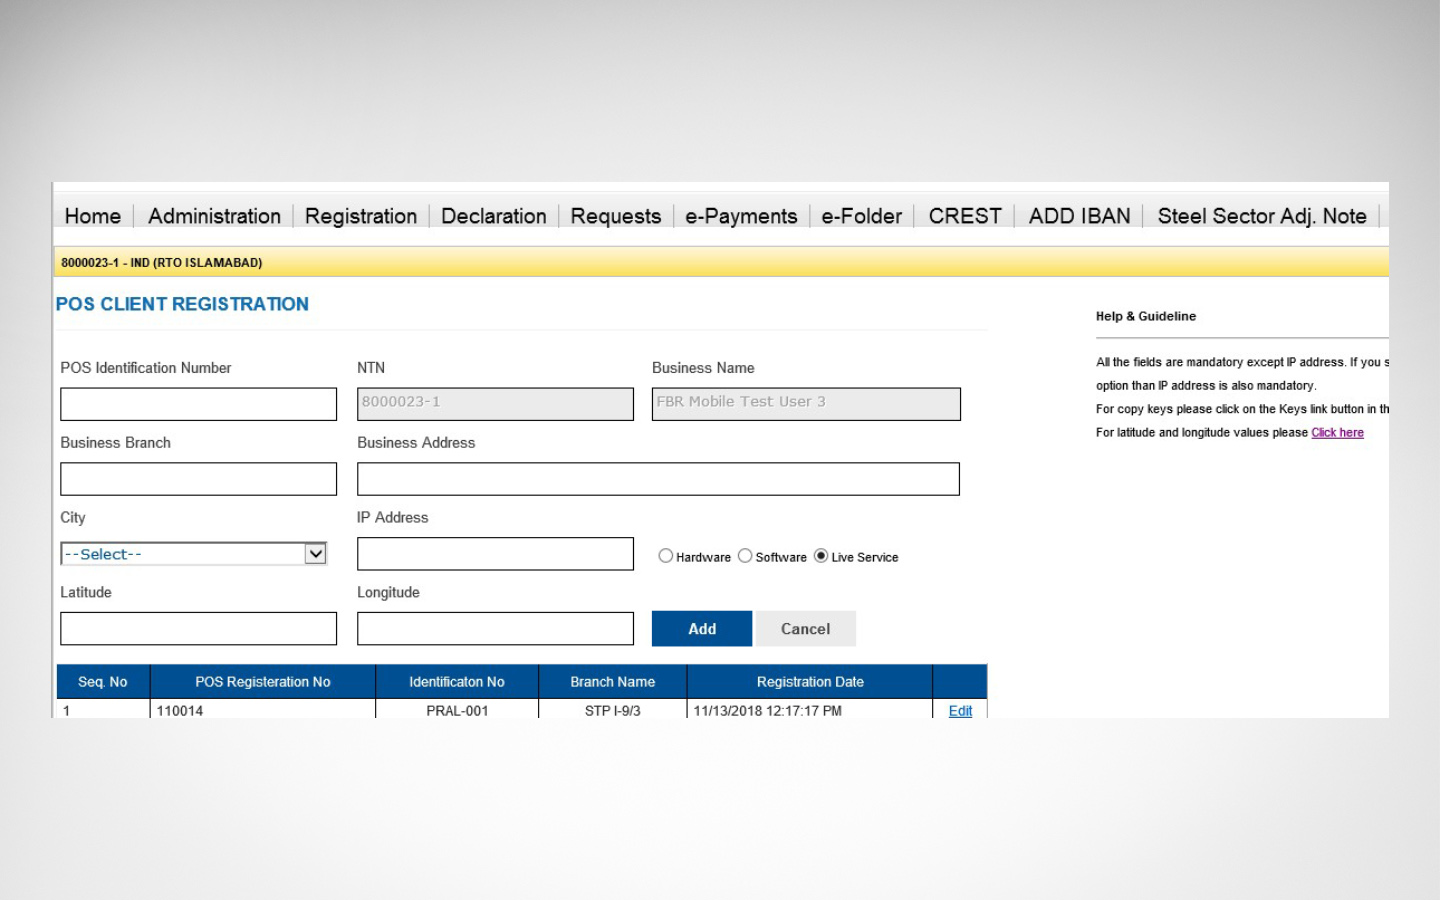This screenshot has height=900, width=1440.
Task: Focus the Business Name field
Action: pyautogui.click(x=806, y=404)
